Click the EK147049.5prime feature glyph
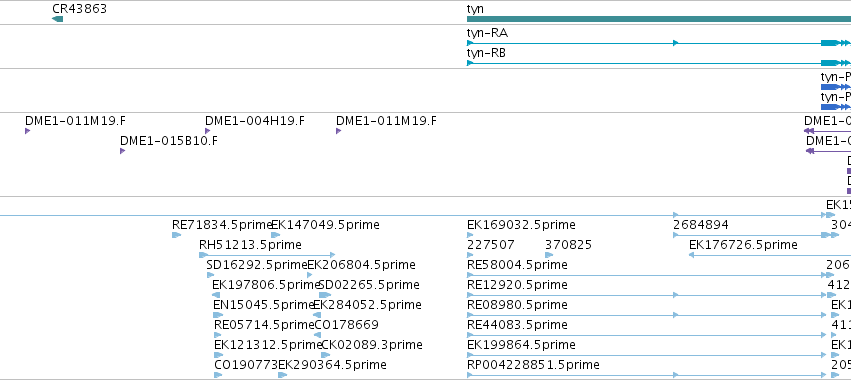This screenshot has width=851, height=380. point(275,235)
